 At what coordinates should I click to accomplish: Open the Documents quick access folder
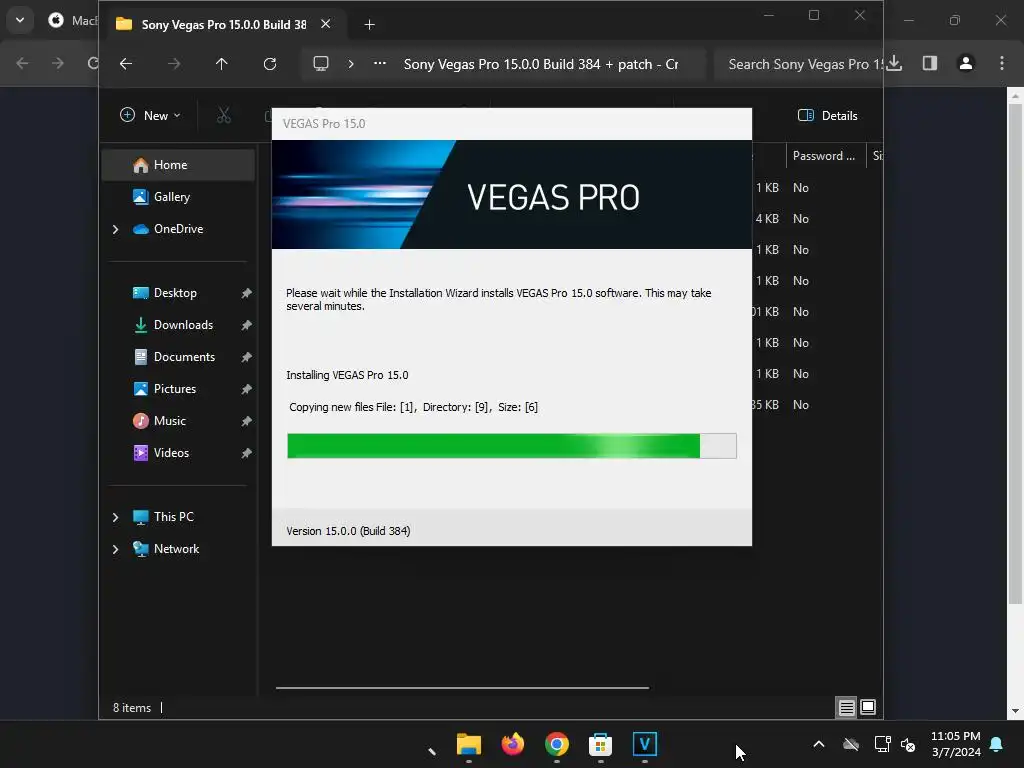[184, 357]
